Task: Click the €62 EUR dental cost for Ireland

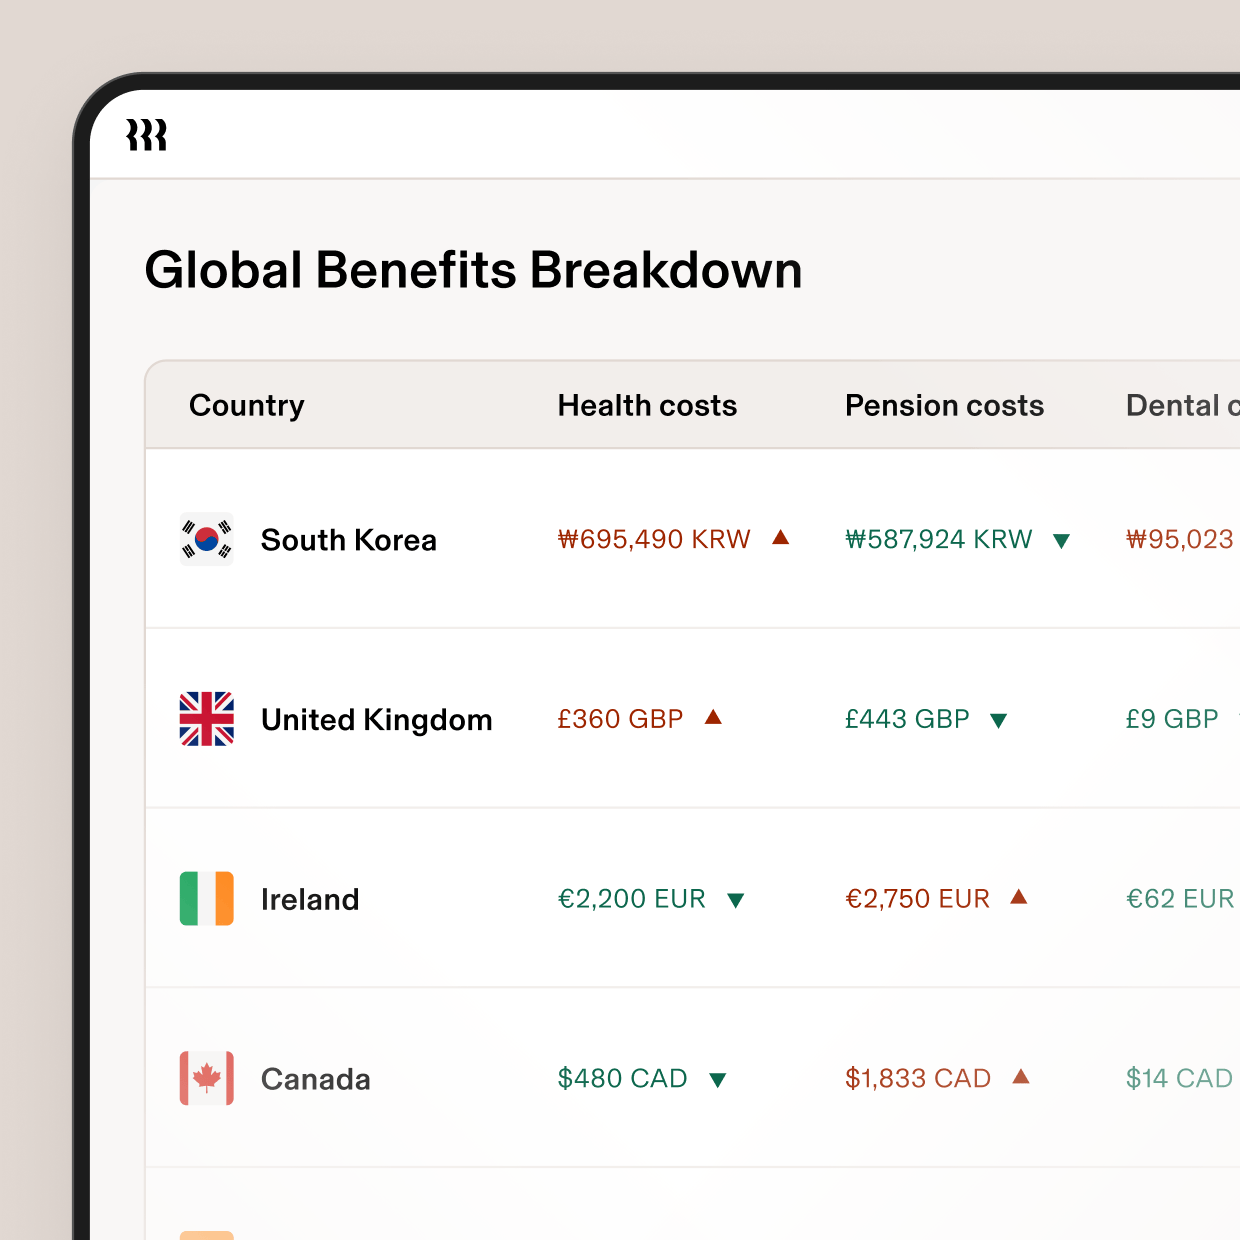Action: [x=1181, y=899]
